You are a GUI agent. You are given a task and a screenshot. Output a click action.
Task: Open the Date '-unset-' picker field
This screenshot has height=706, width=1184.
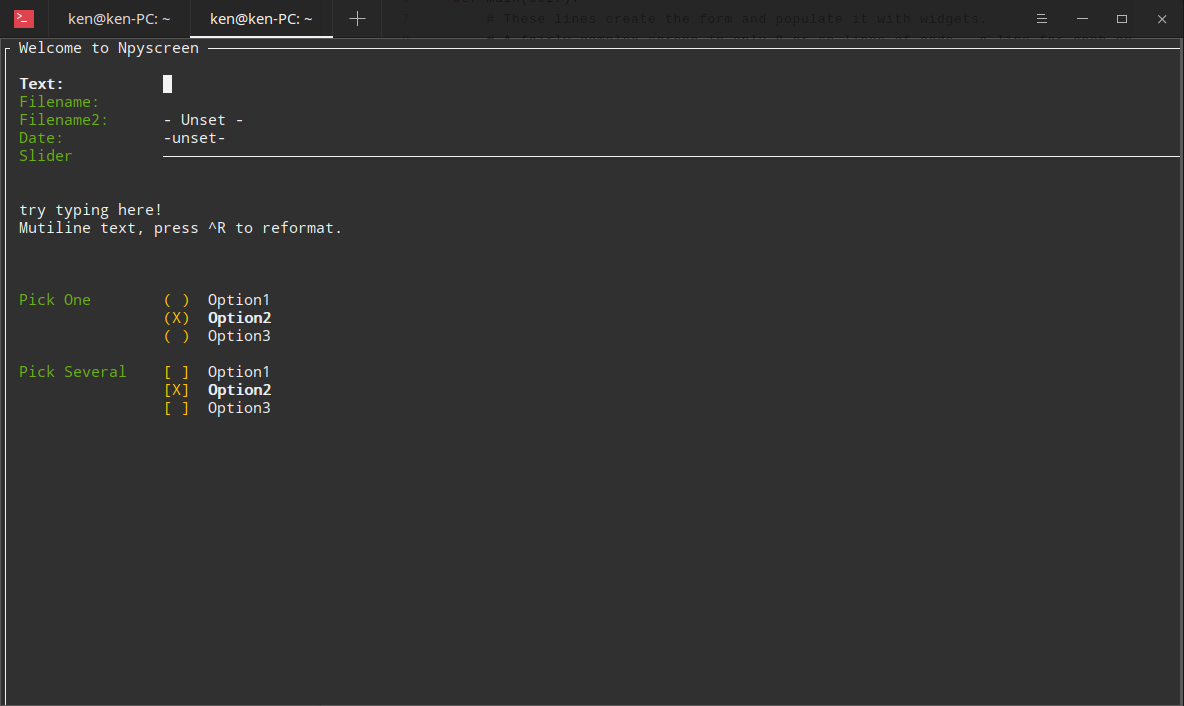click(x=194, y=138)
